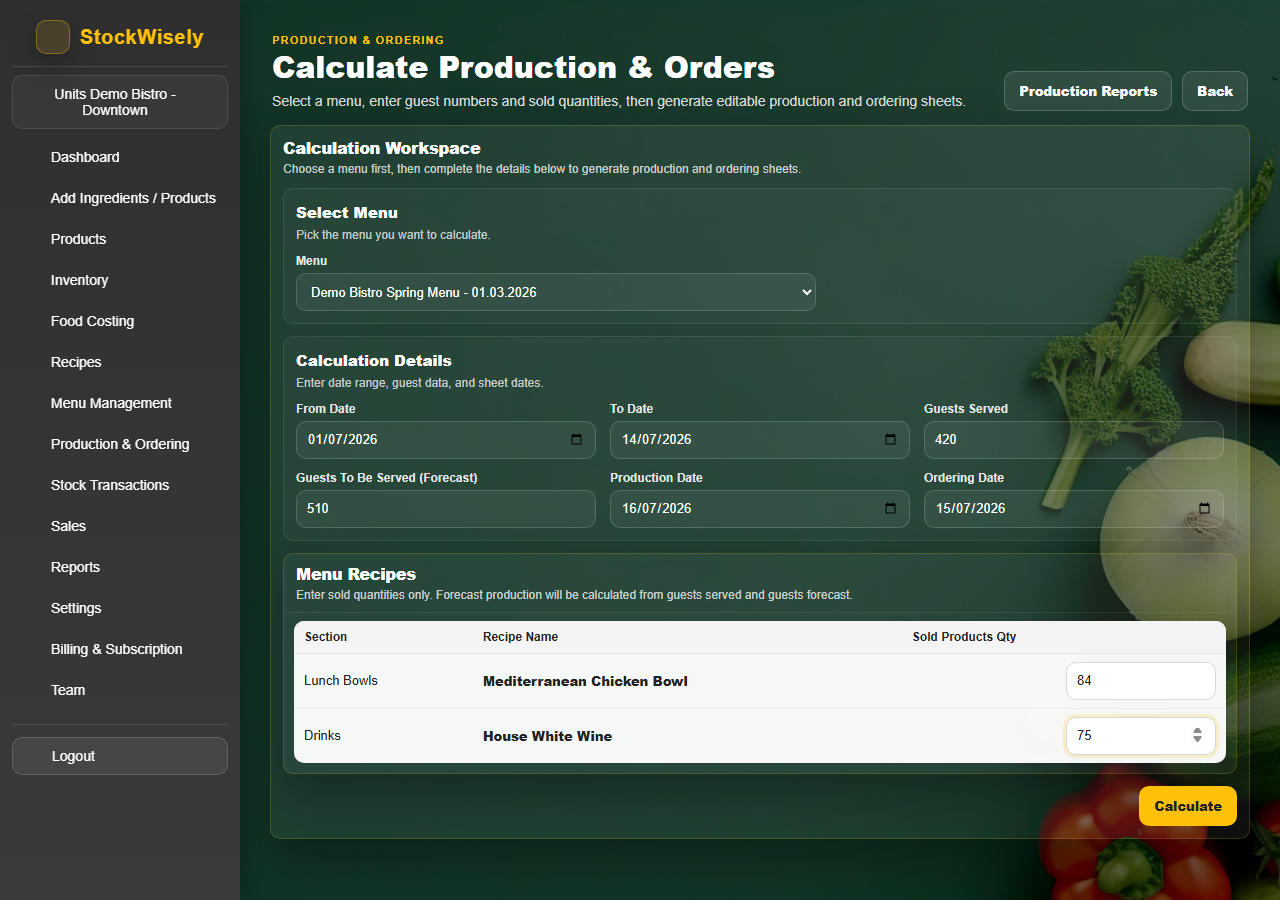The height and width of the screenshot is (900, 1280).
Task: Click the Select Menu heading
Action: 347,213
